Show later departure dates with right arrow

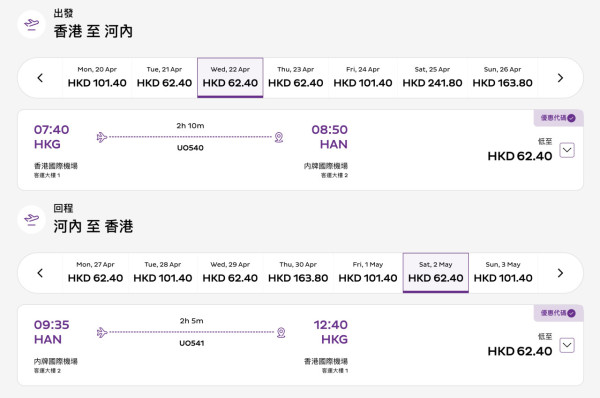click(x=560, y=78)
